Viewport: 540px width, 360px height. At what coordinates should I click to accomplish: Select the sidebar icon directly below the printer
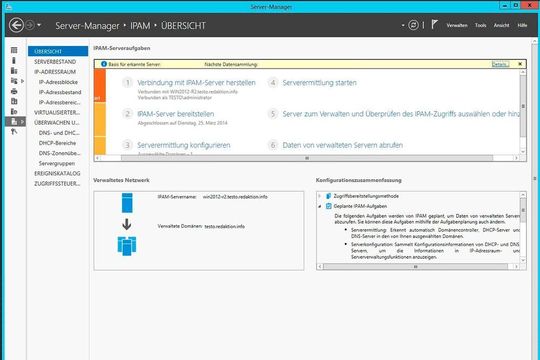14,101
